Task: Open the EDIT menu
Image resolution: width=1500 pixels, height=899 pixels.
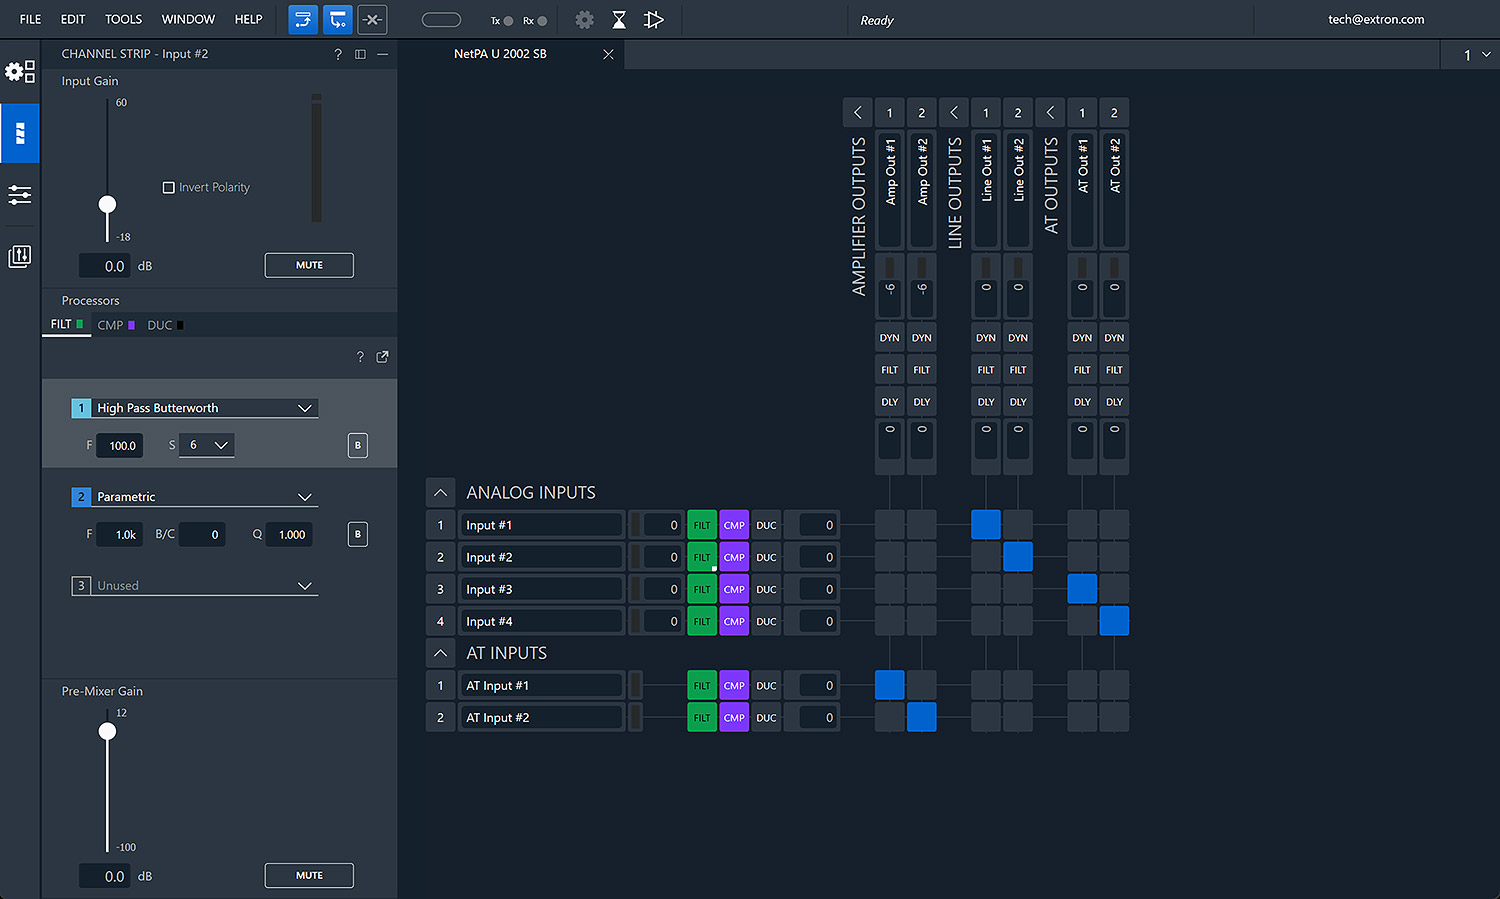Action: [73, 19]
